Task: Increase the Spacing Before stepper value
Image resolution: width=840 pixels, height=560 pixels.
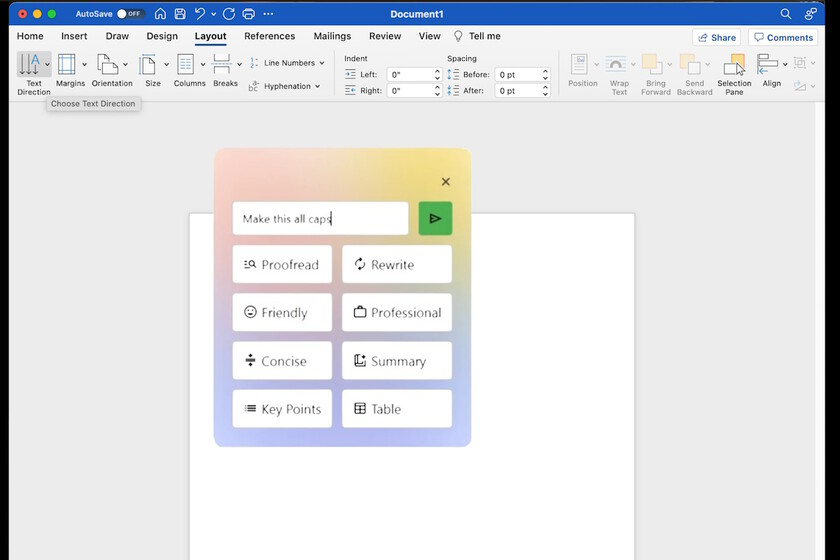Action: (x=545, y=71)
